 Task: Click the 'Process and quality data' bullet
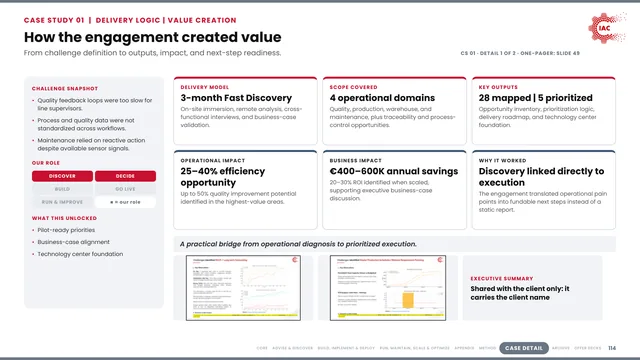click(86, 124)
